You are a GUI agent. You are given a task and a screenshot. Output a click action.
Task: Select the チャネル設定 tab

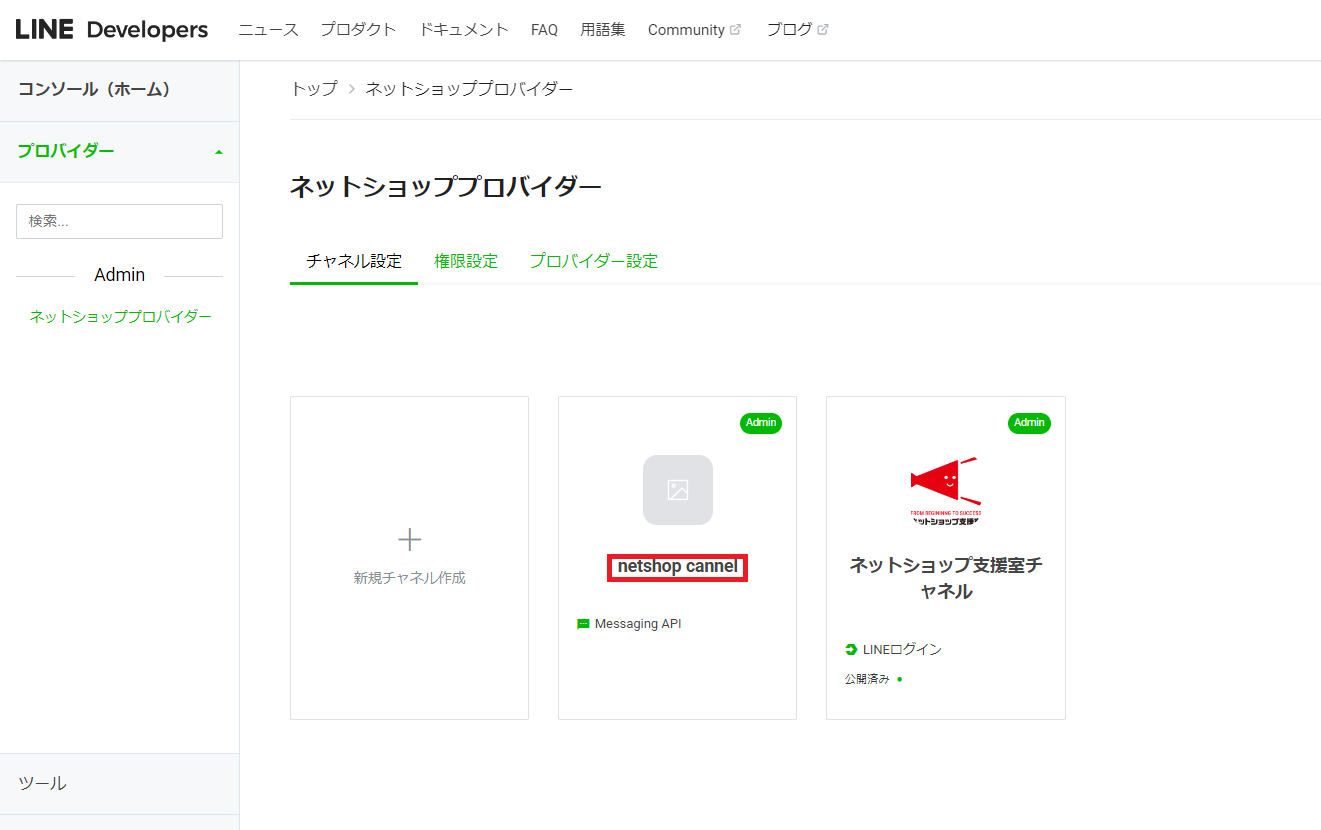354,261
